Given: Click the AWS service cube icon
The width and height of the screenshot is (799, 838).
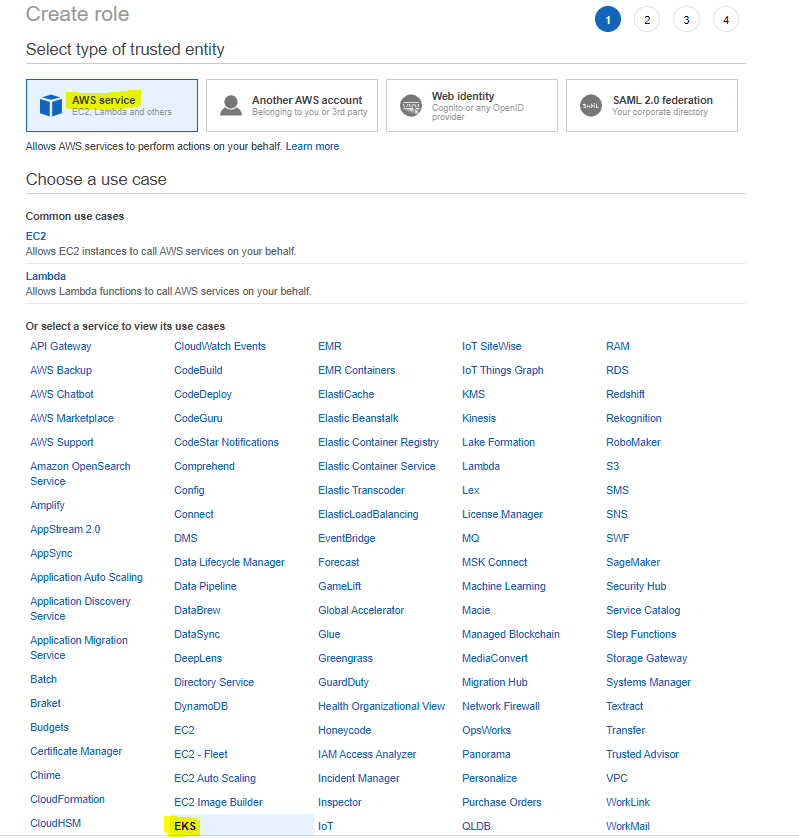Looking at the screenshot, I should (50, 105).
